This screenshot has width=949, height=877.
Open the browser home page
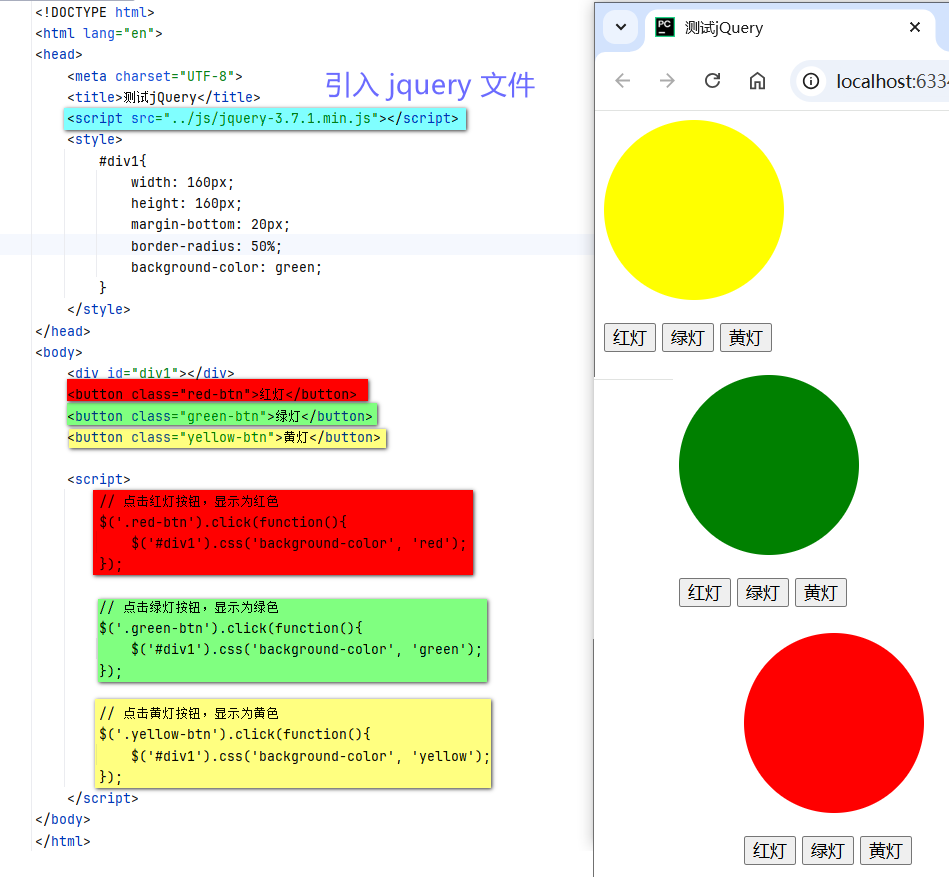point(757,80)
